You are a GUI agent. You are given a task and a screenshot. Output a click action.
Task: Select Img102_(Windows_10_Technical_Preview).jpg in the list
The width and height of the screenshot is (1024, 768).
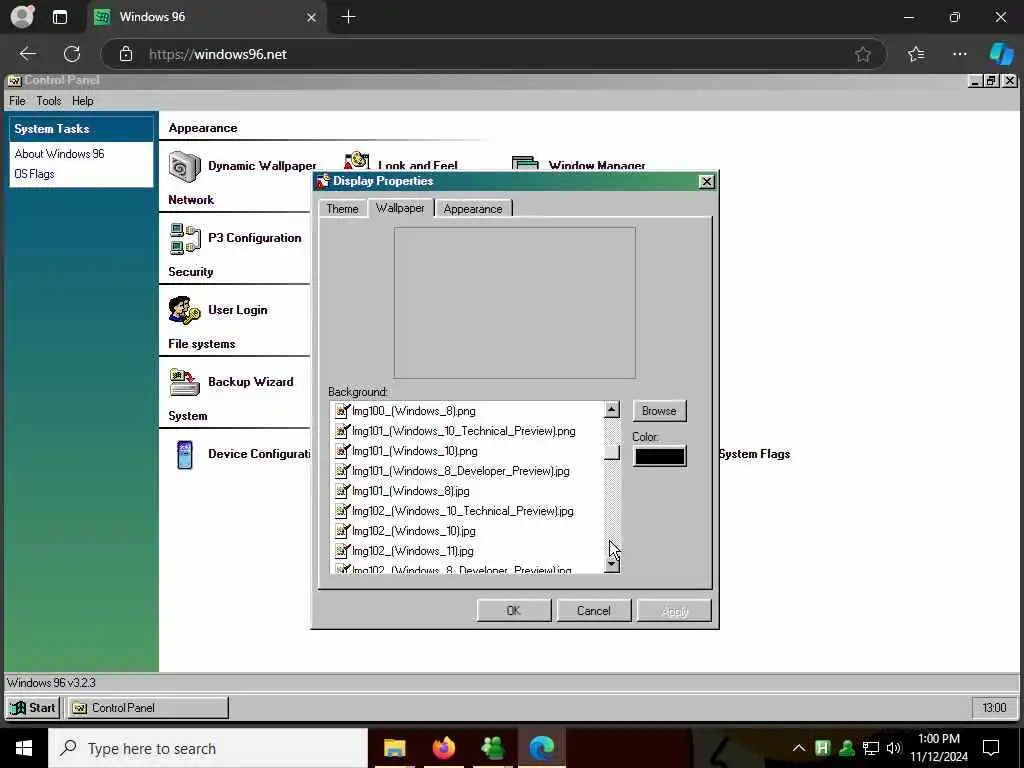(454, 511)
